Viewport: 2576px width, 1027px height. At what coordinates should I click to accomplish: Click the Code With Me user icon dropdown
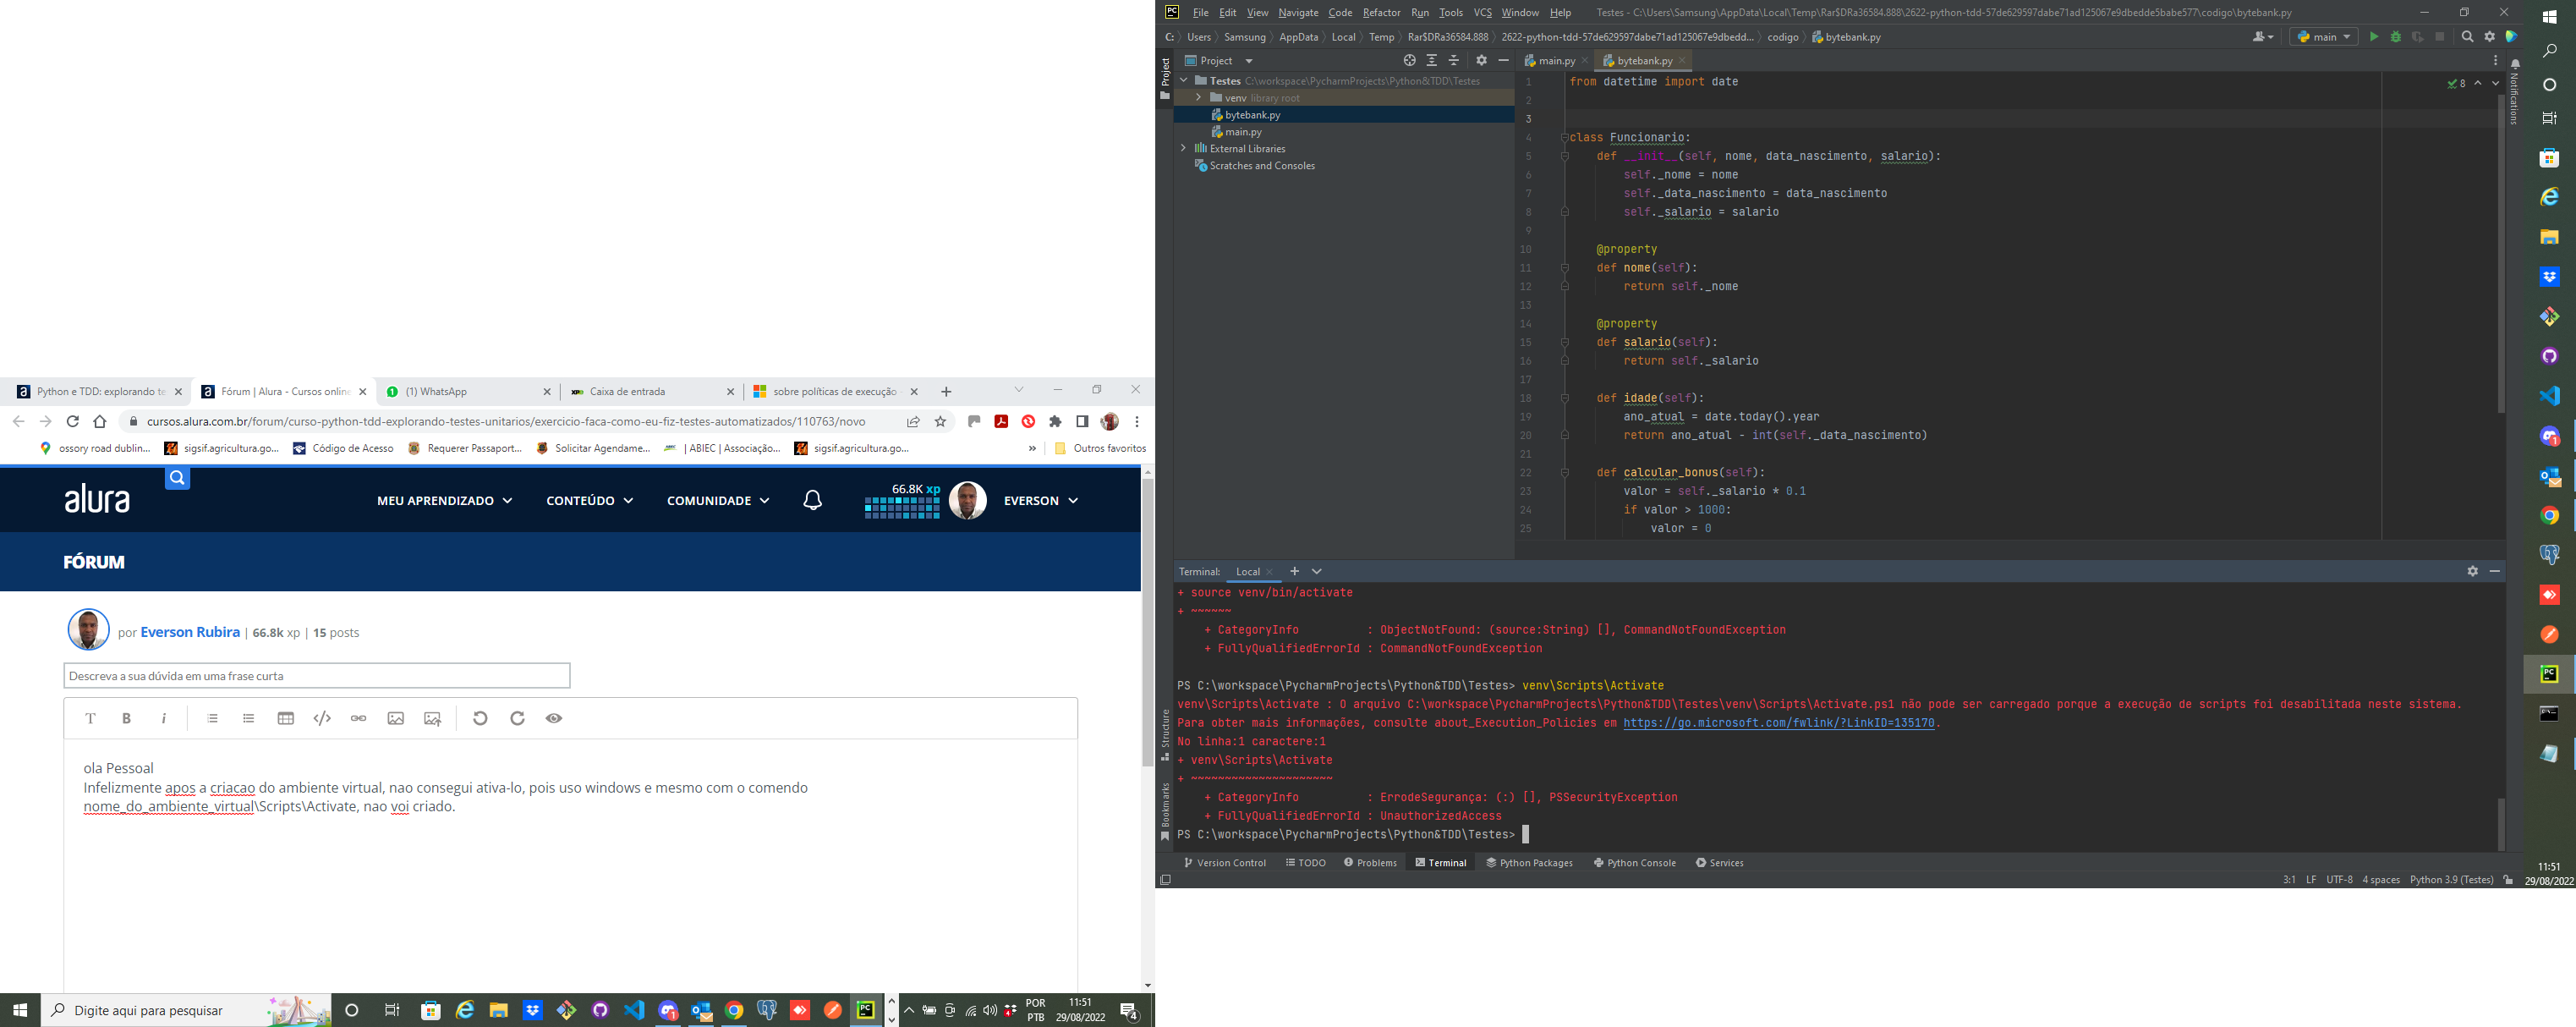coord(2263,37)
